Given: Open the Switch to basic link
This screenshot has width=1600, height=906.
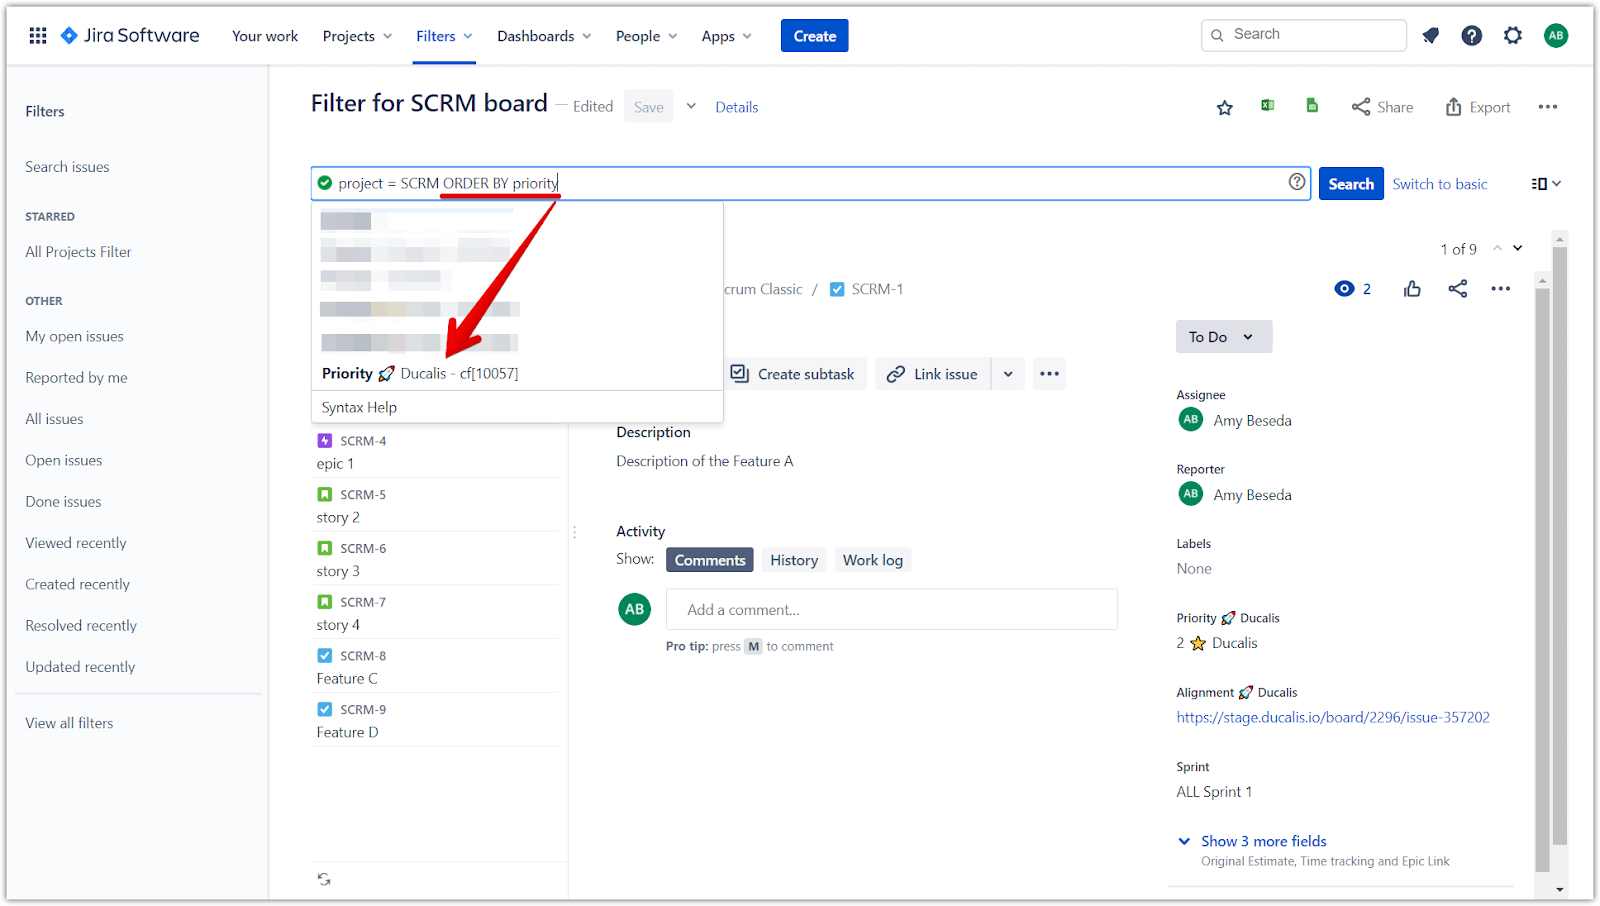Looking at the screenshot, I should [x=1440, y=184].
